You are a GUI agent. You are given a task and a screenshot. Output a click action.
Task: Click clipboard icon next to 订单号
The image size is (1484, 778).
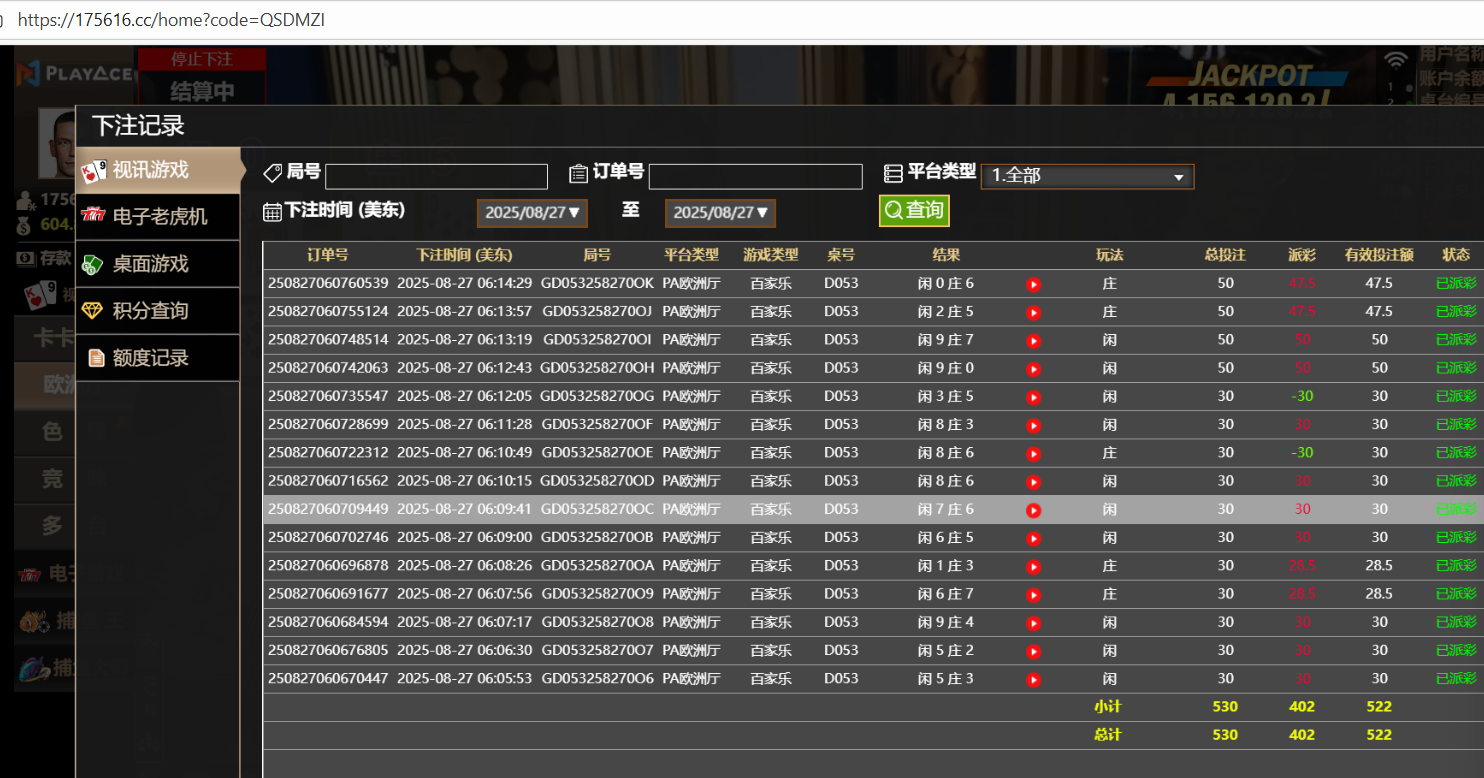click(578, 173)
